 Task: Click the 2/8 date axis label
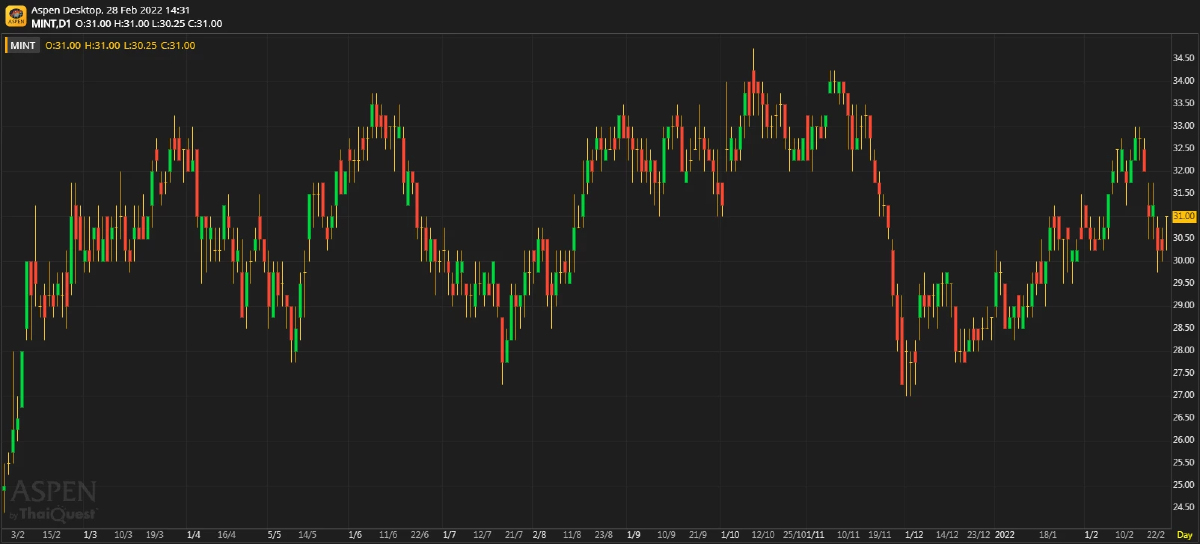click(x=540, y=535)
